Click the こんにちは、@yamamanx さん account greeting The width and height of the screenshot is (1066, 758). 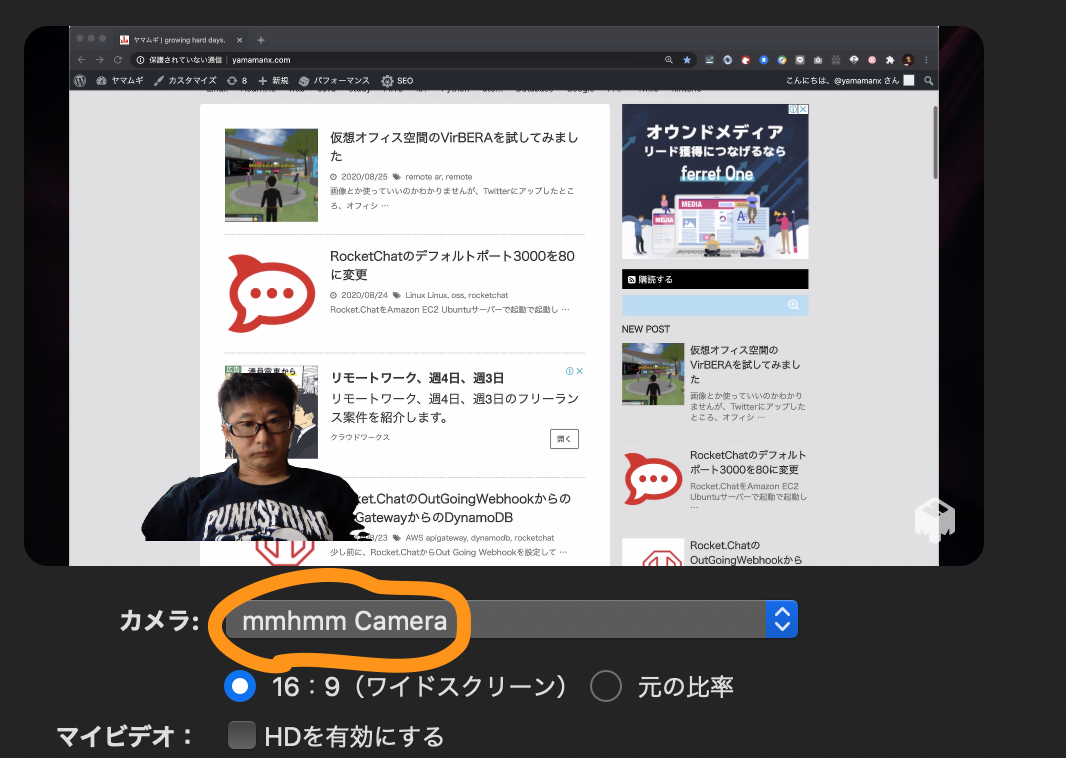pos(850,80)
